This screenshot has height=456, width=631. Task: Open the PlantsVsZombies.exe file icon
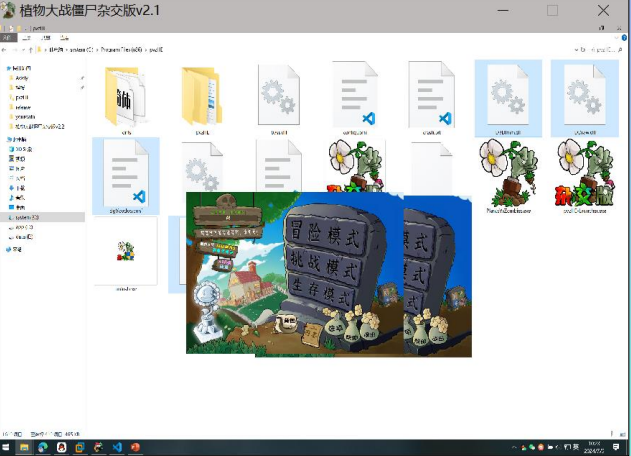(x=508, y=173)
